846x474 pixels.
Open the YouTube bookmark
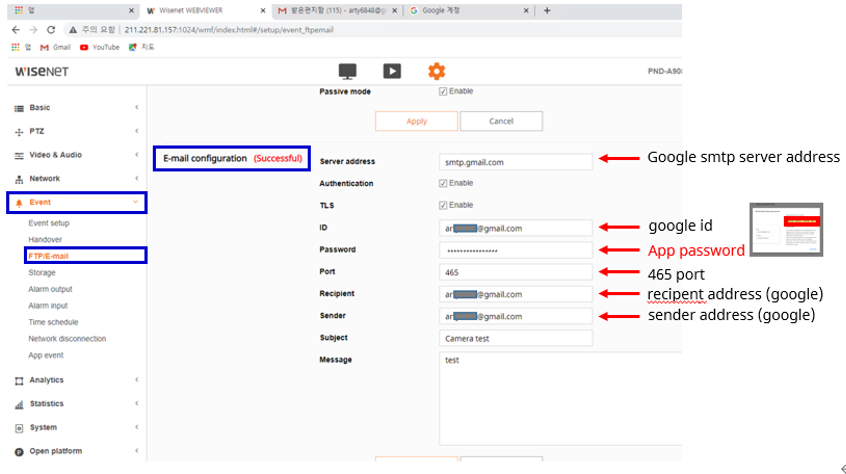(99, 47)
